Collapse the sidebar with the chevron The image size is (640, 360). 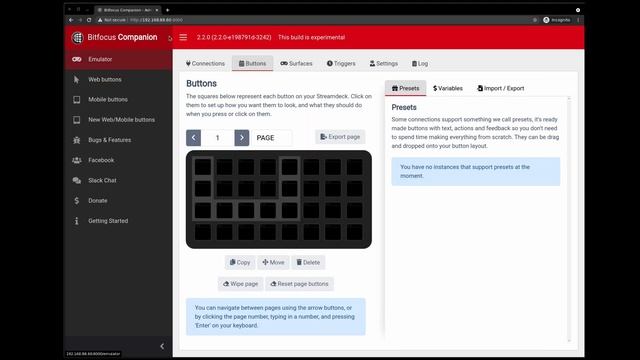pyautogui.click(x=162, y=346)
